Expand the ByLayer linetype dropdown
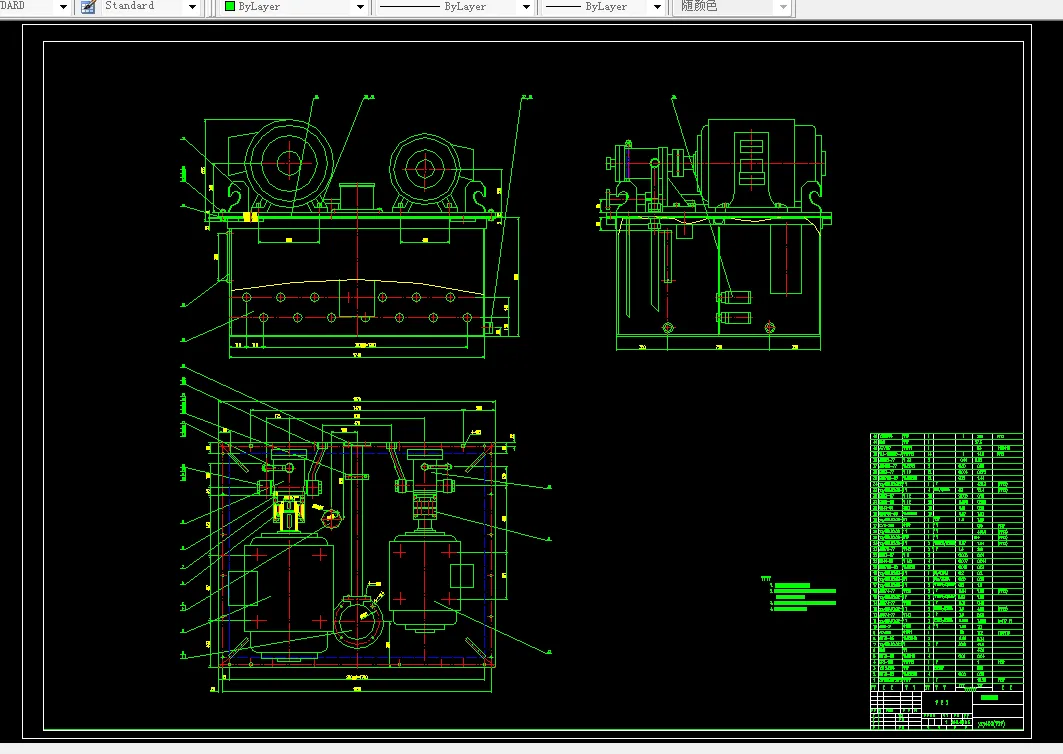 (x=525, y=7)
